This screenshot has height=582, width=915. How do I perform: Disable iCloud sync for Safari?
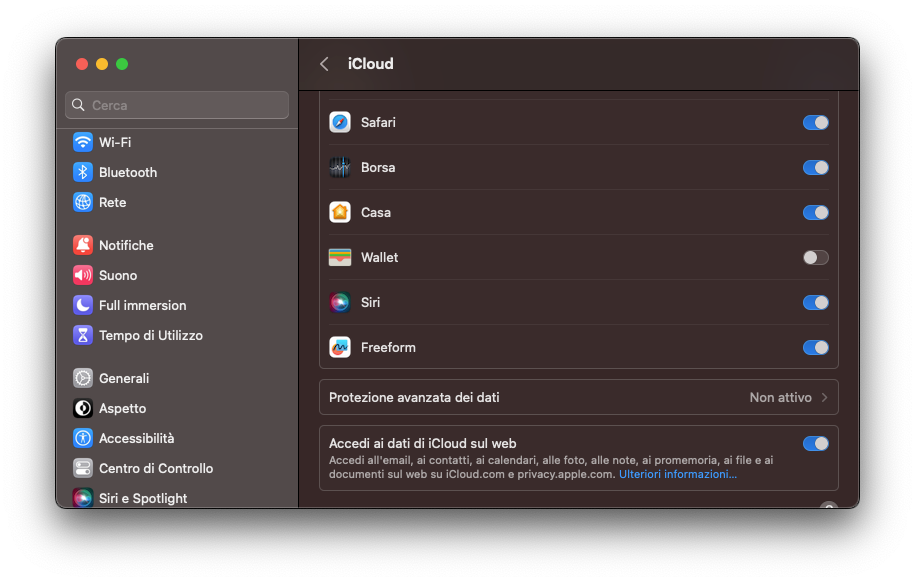(815, 122)
